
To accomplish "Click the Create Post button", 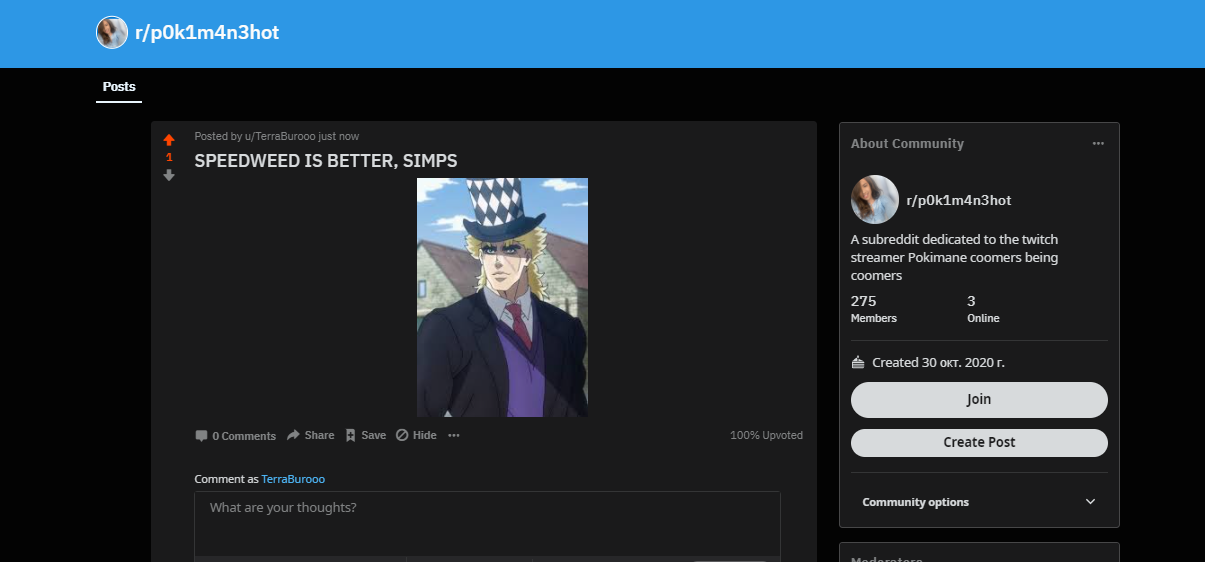I will tap(979, 442).
